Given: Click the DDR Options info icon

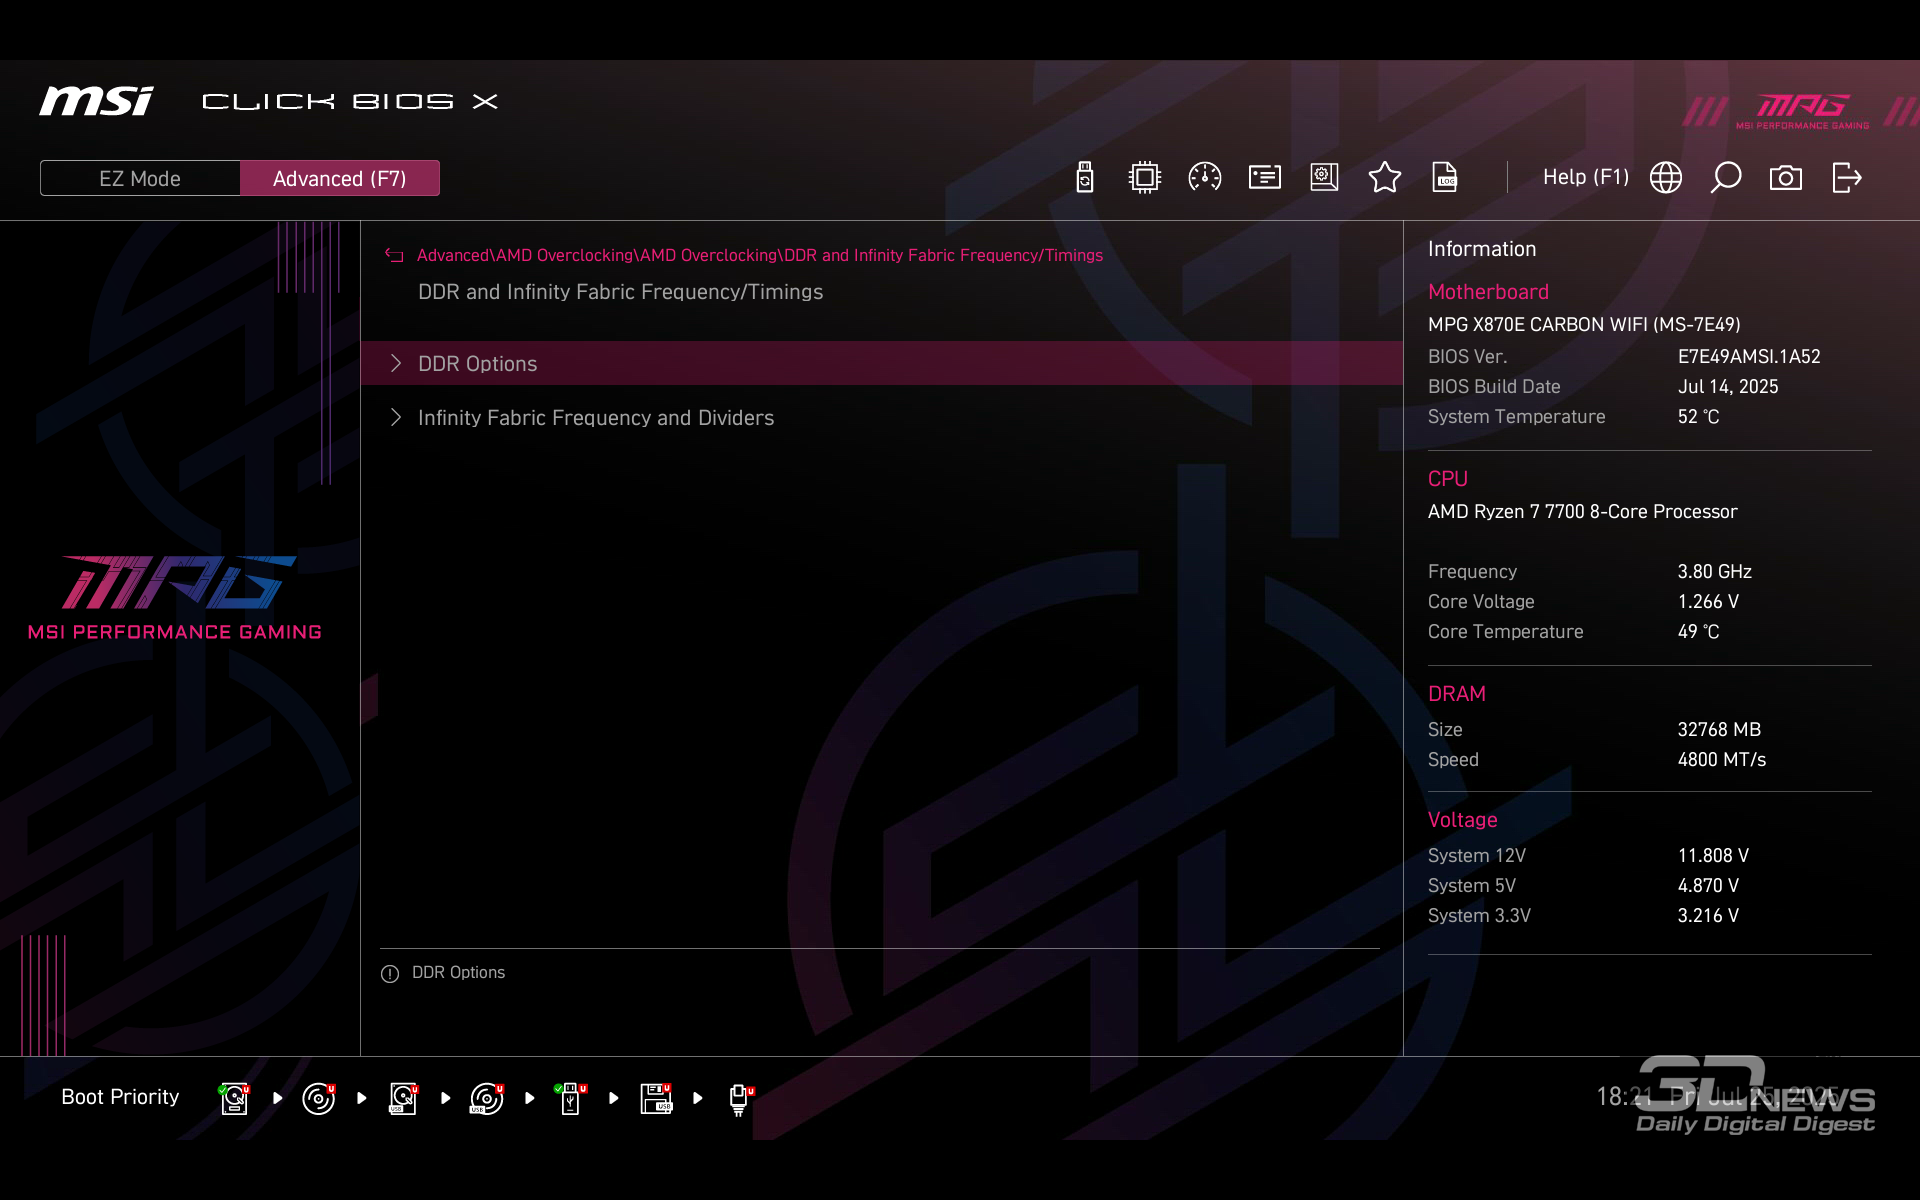Looking at the screenshot, I should tap(390, 974).
